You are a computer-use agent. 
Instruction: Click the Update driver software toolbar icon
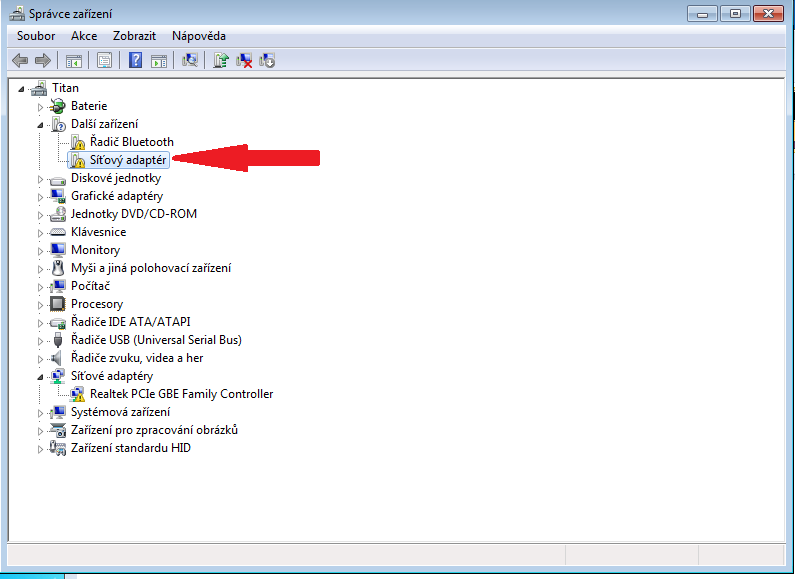[x=221, y=61]
